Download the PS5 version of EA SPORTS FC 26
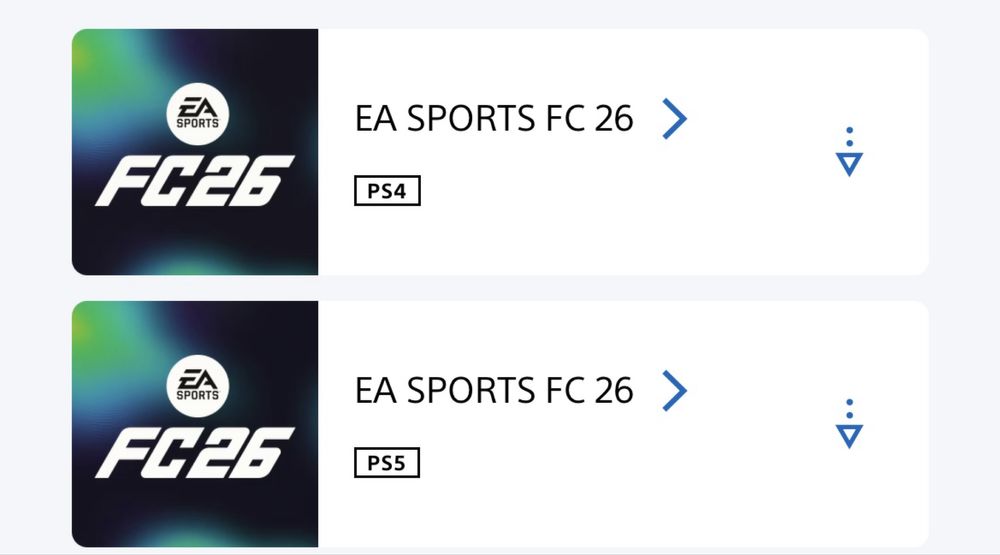The image size is (1000, 555). 849,425
